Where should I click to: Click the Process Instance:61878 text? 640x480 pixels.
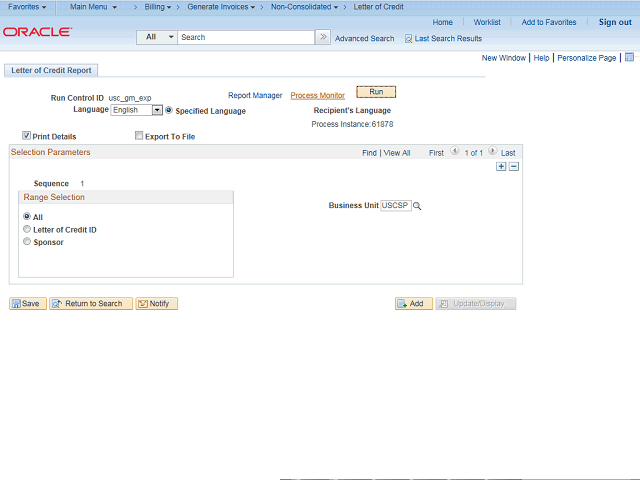point(352,124)
